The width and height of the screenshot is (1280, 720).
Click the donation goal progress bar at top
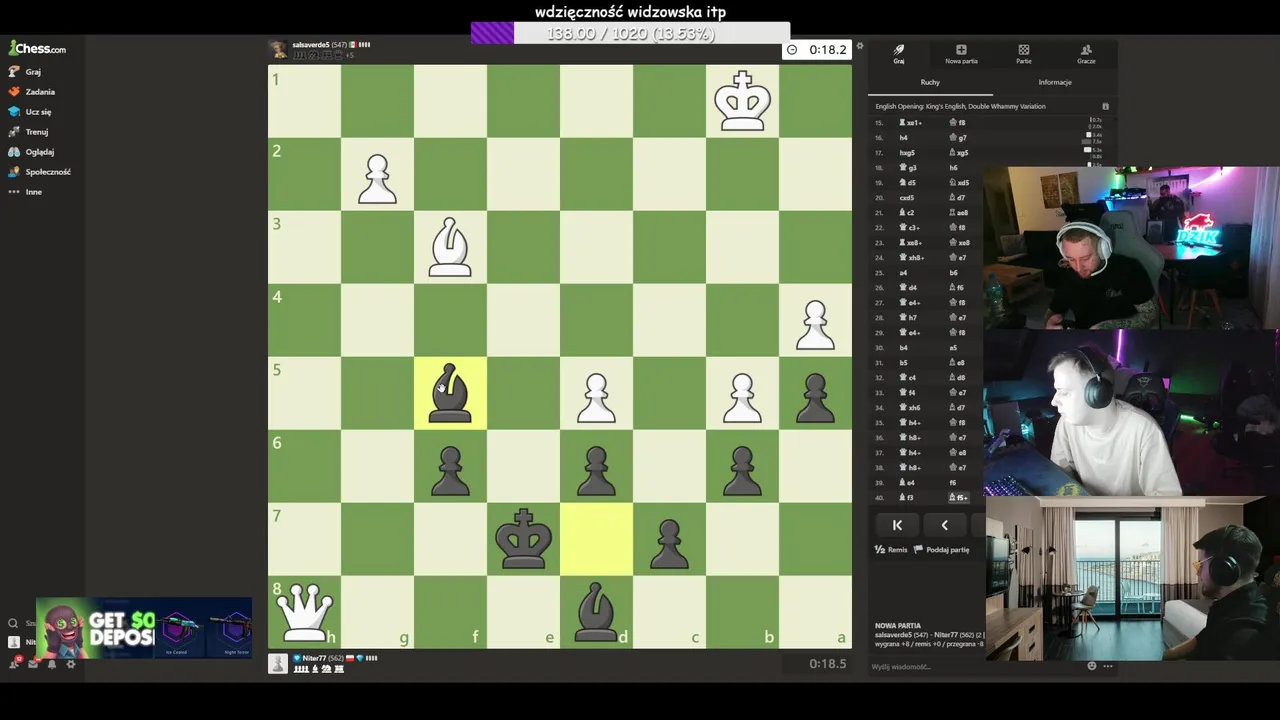630,34
